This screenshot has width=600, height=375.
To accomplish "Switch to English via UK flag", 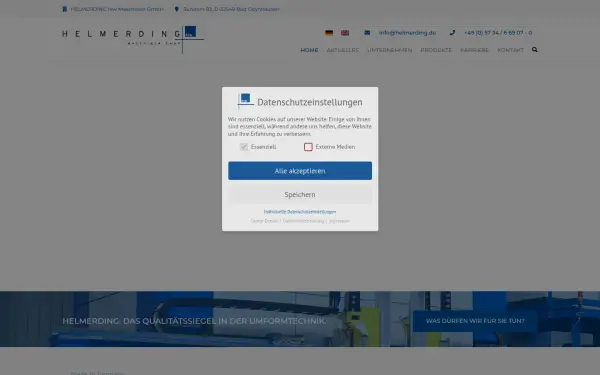I will 345,33.
